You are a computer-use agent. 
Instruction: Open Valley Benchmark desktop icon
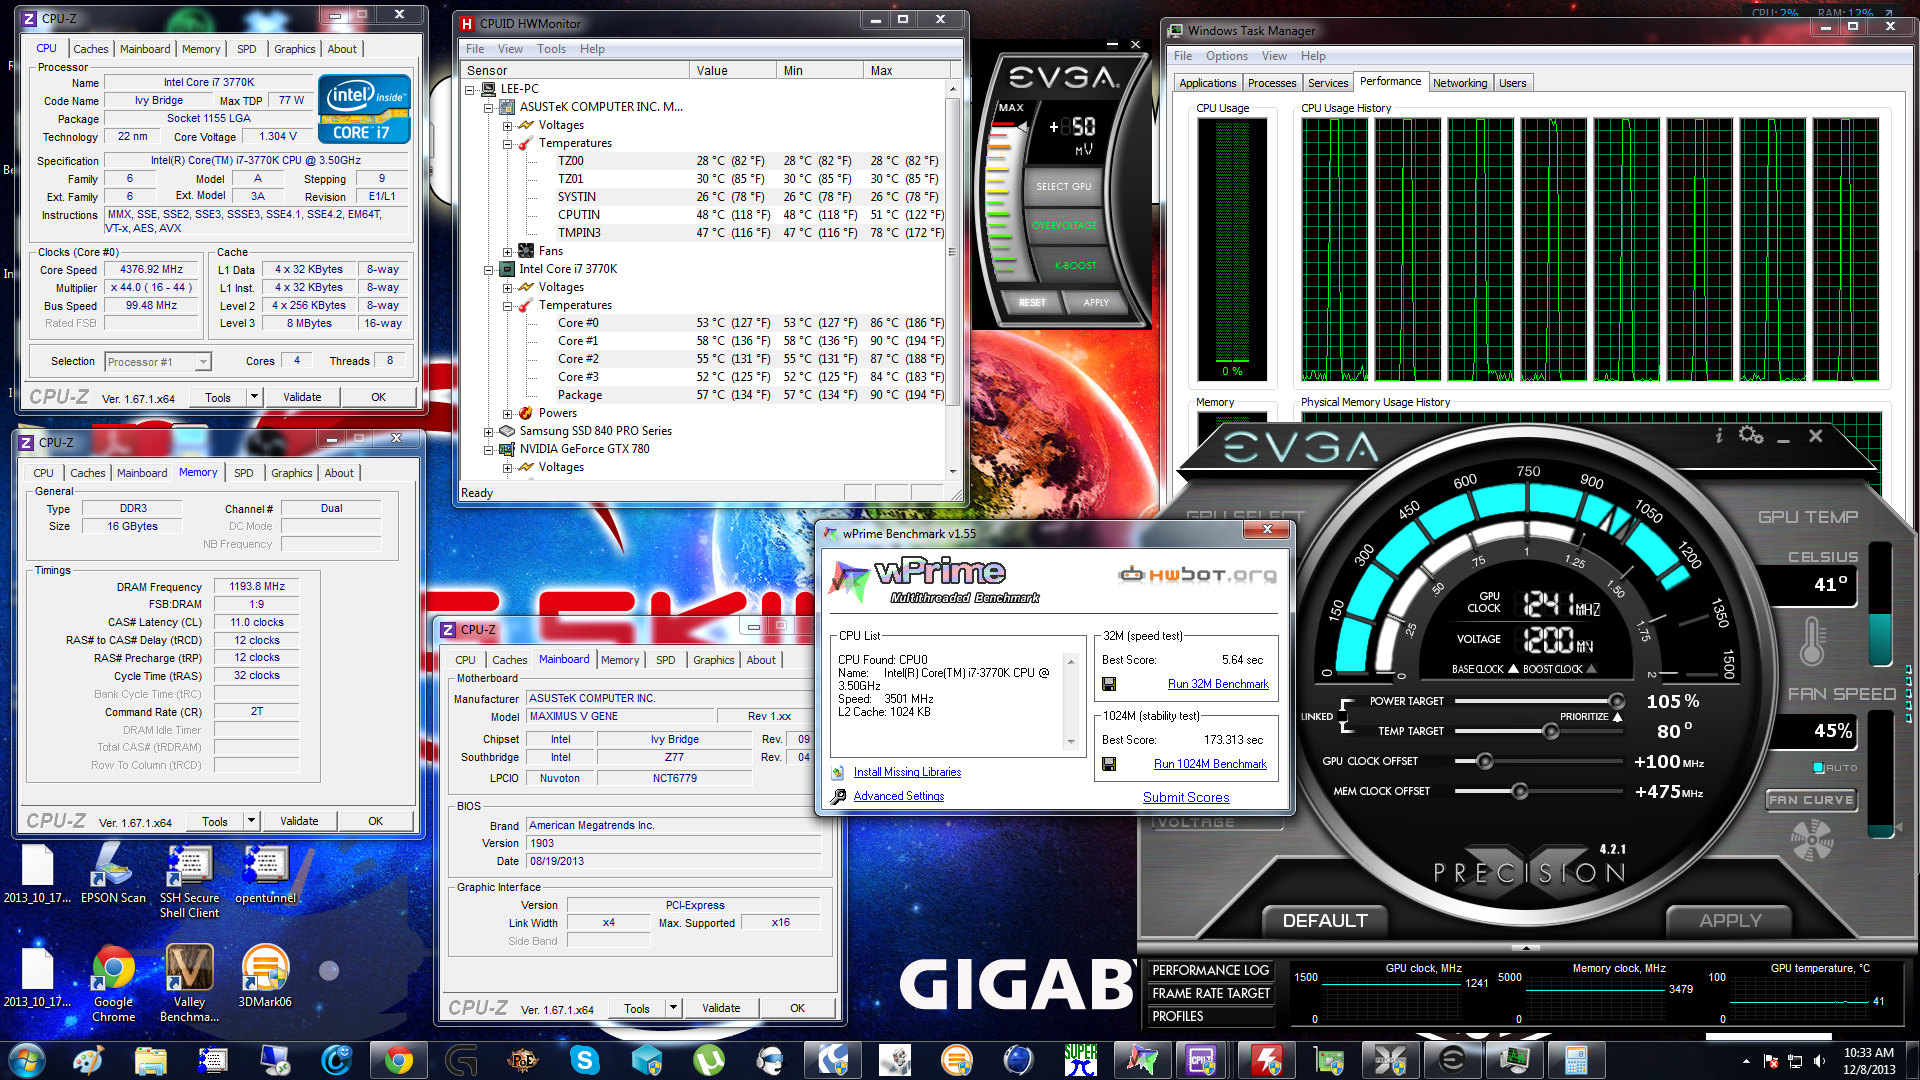pos(189,984)
